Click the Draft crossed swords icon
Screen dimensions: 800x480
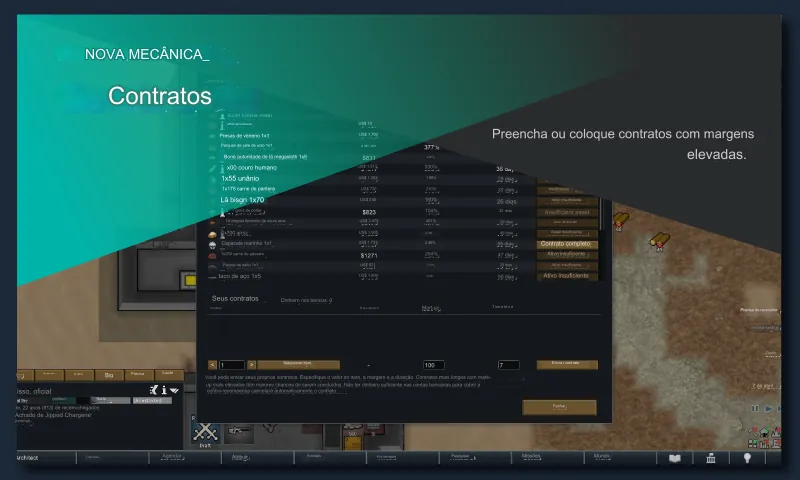pyautogui.click(x=205, y=432)
